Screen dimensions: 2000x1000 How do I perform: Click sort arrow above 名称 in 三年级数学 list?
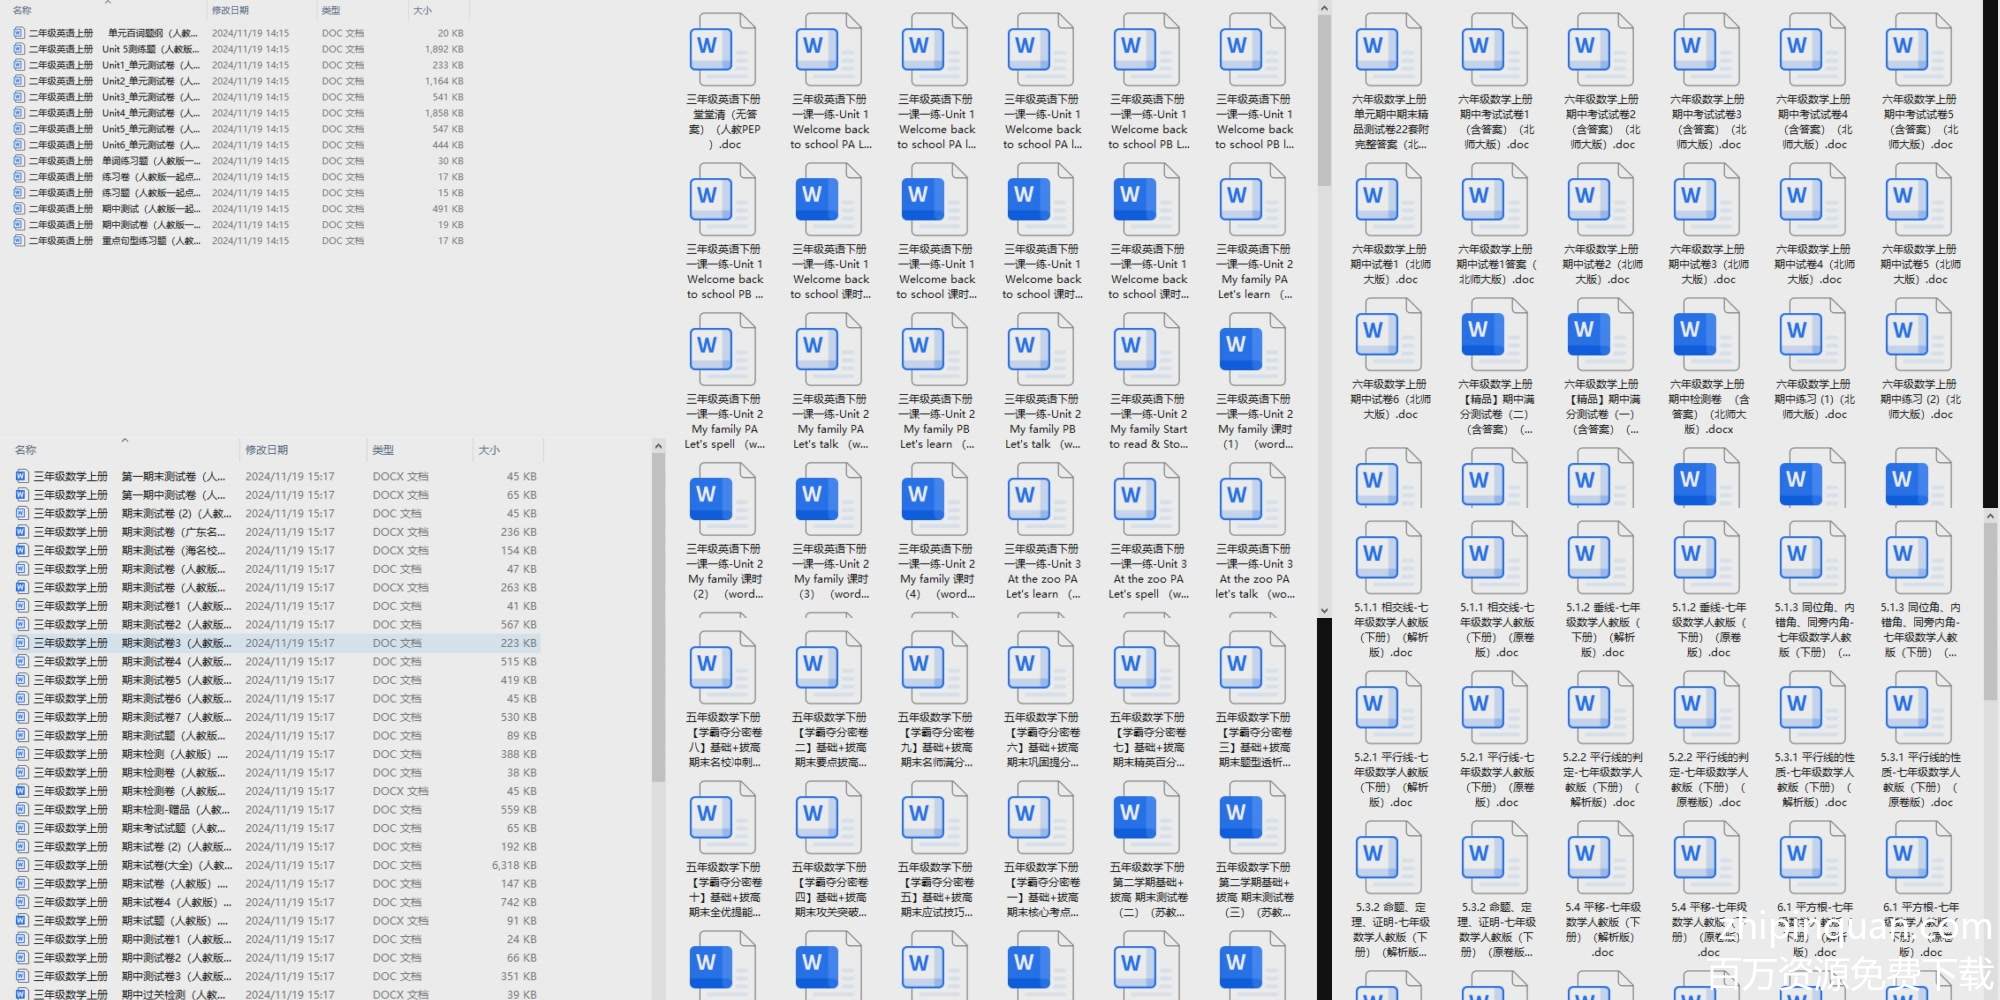point(125,441)
